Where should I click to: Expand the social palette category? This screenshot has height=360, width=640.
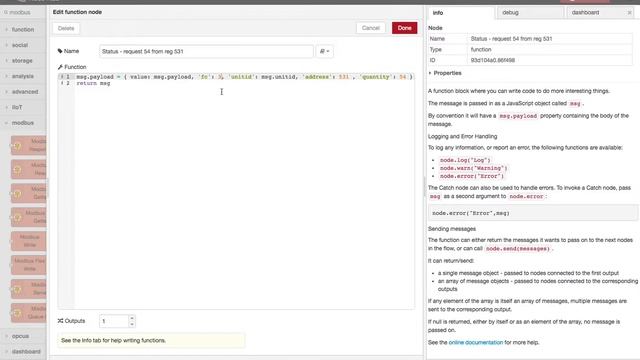point(23,45)
